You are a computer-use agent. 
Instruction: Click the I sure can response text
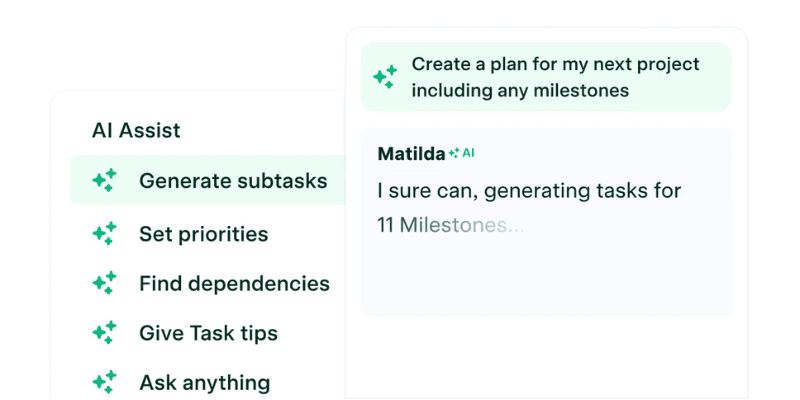(x=529, y=190)
